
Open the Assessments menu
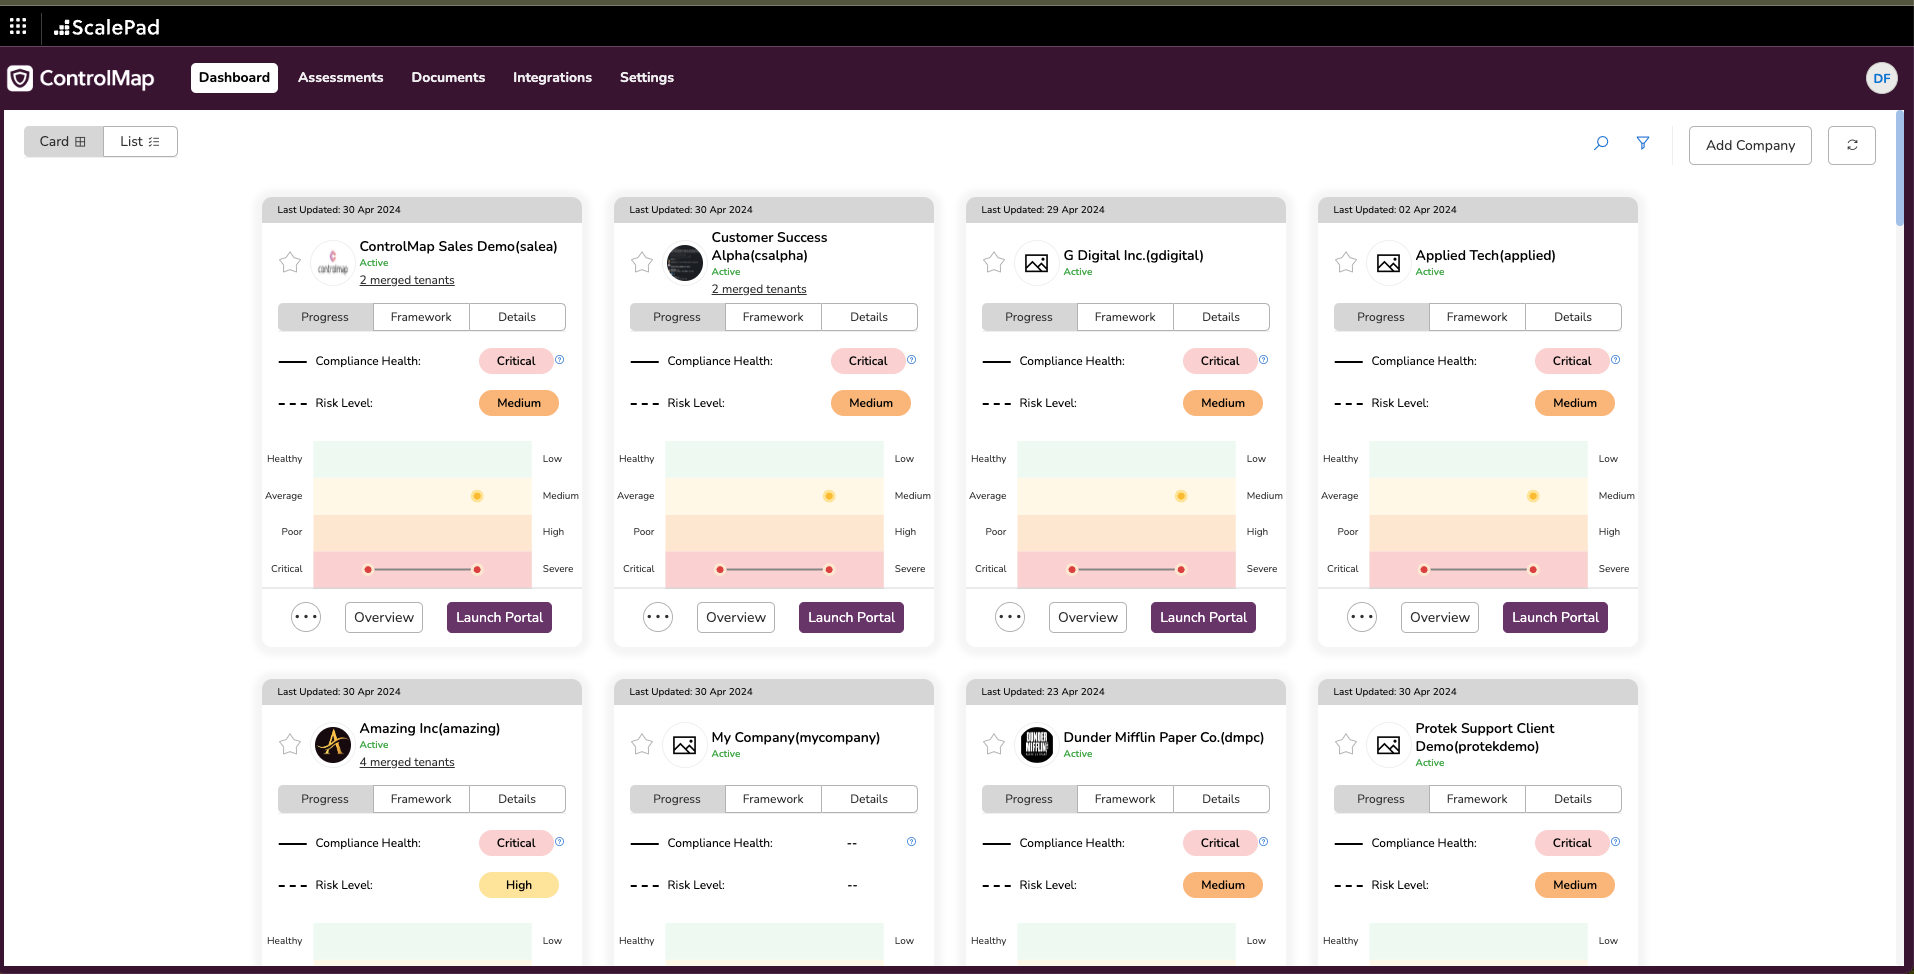[340, 77]
